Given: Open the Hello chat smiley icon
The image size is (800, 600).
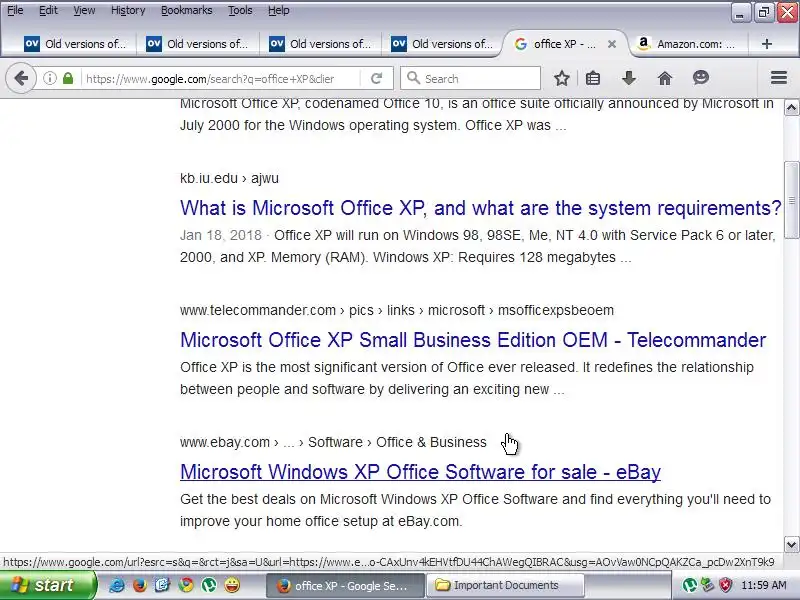Looking at the screenshot, I should click(701, 78).
